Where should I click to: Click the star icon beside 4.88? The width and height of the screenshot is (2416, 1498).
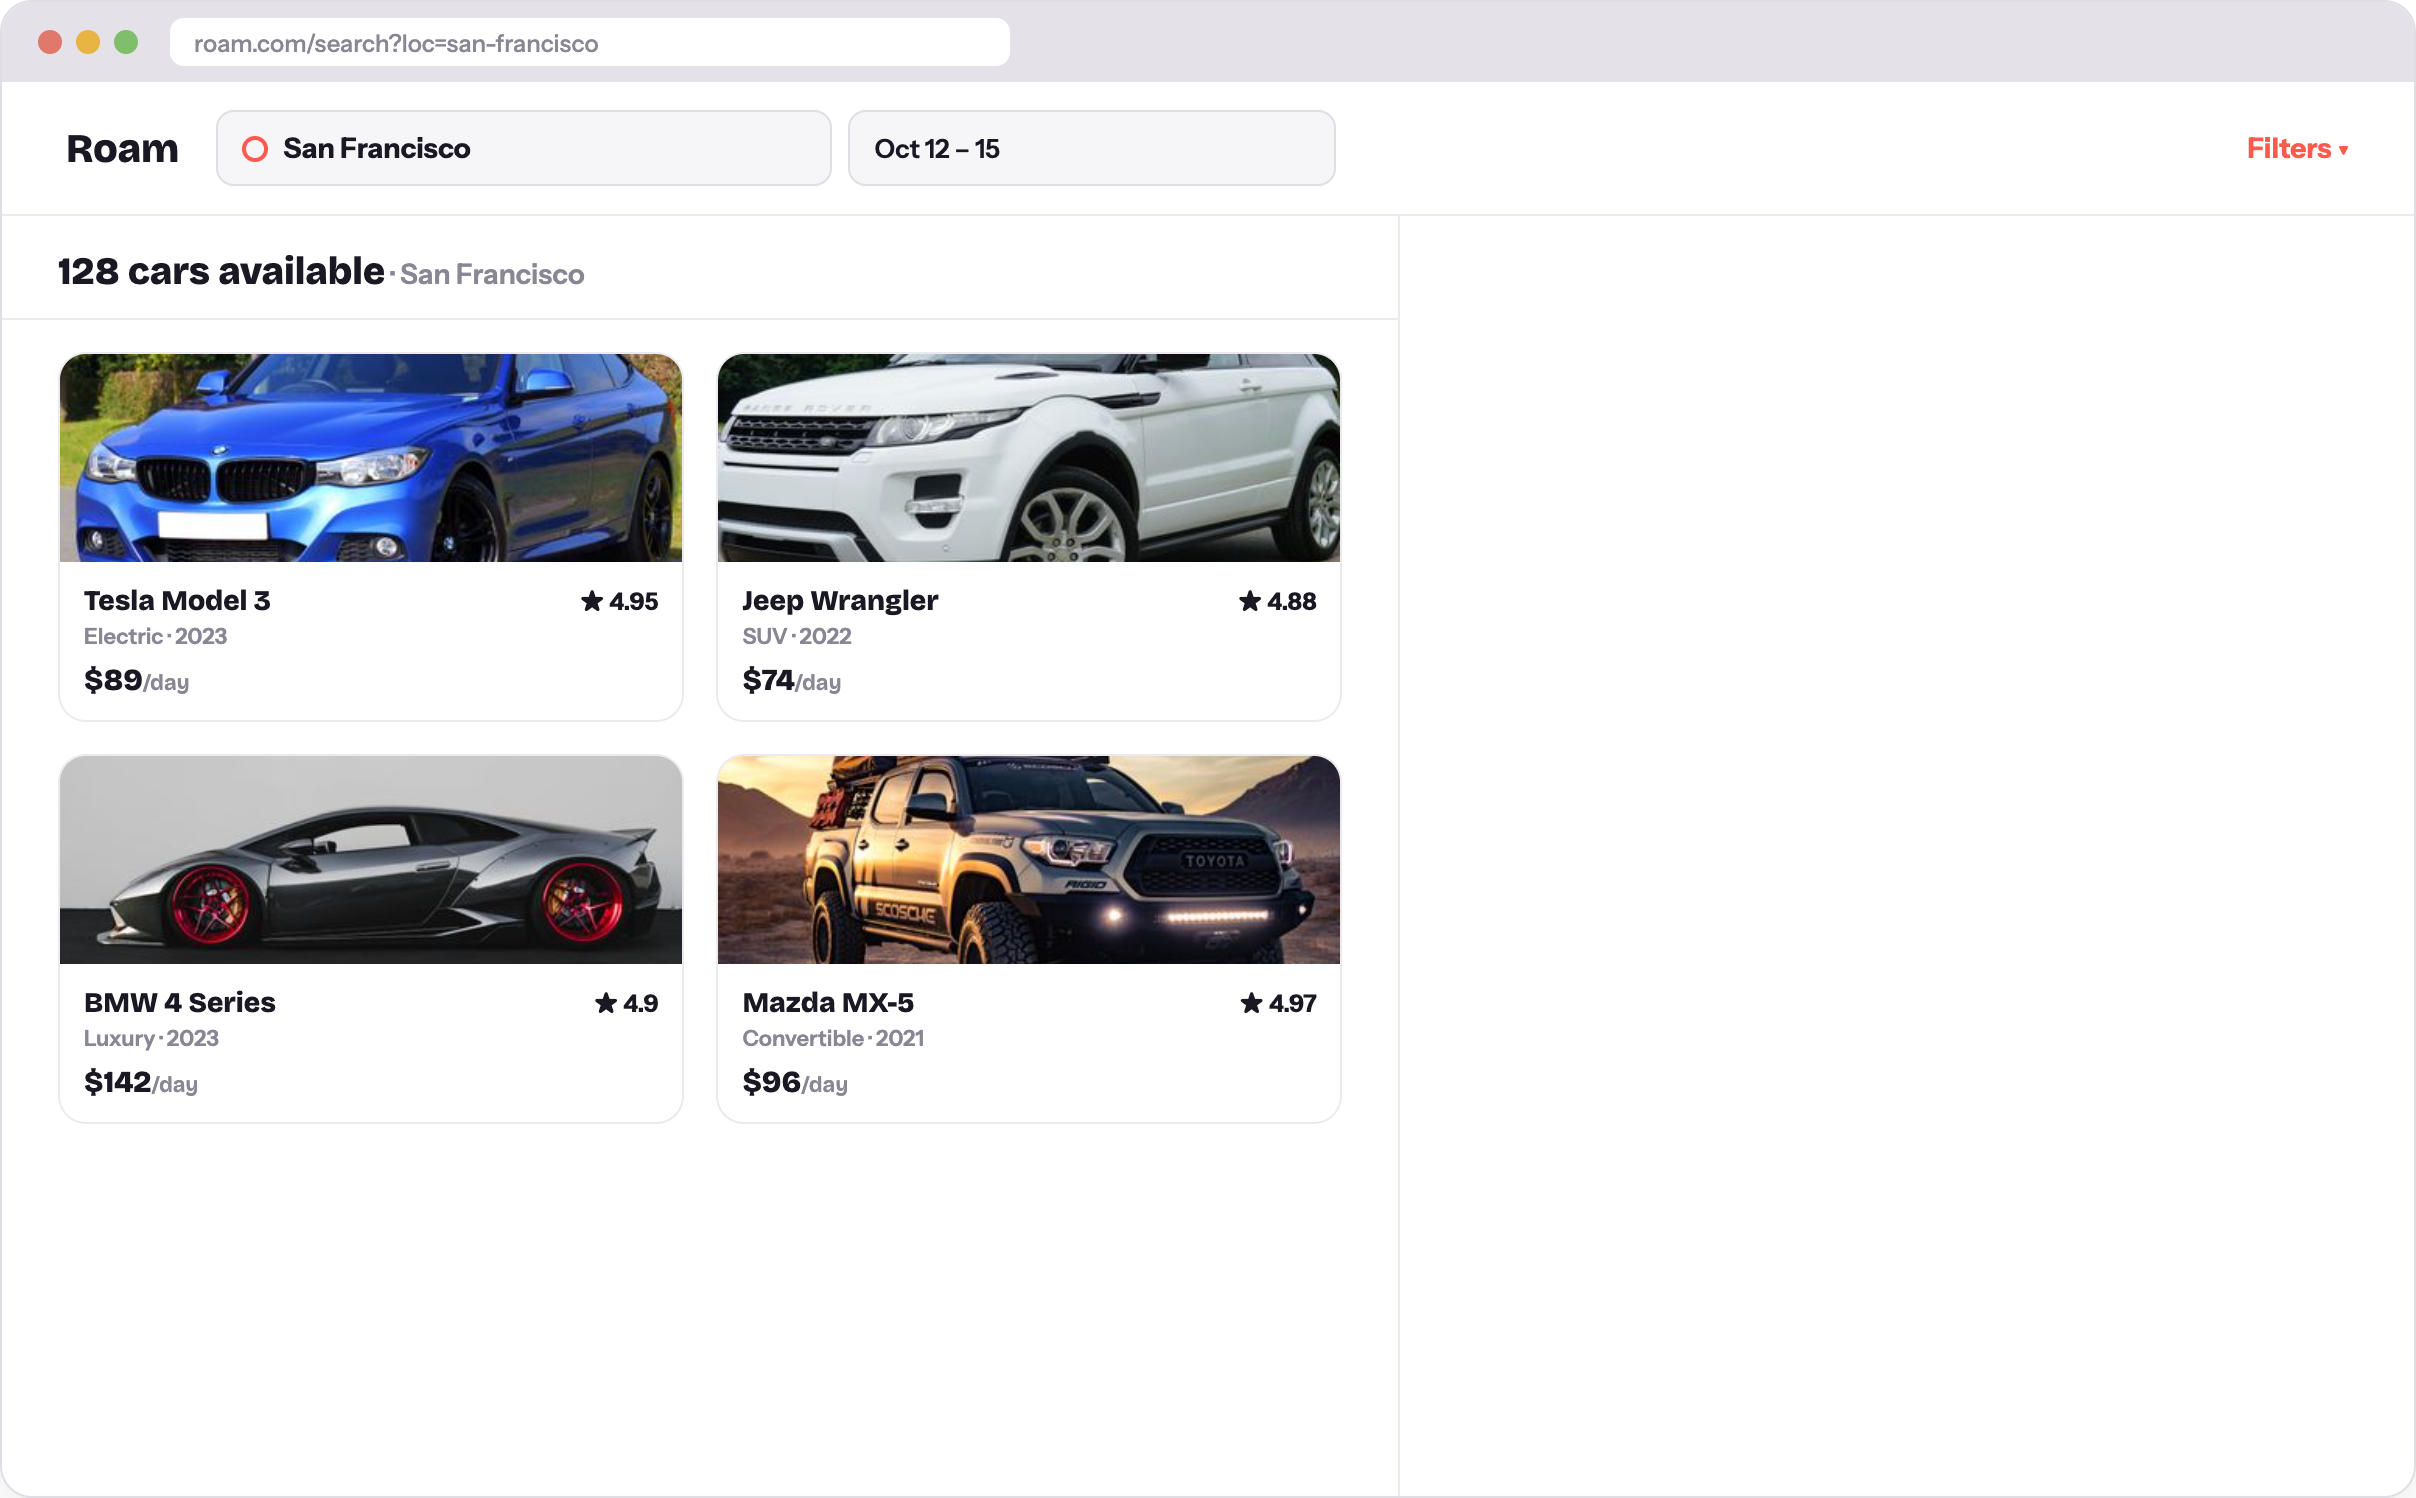(1250, 601)
